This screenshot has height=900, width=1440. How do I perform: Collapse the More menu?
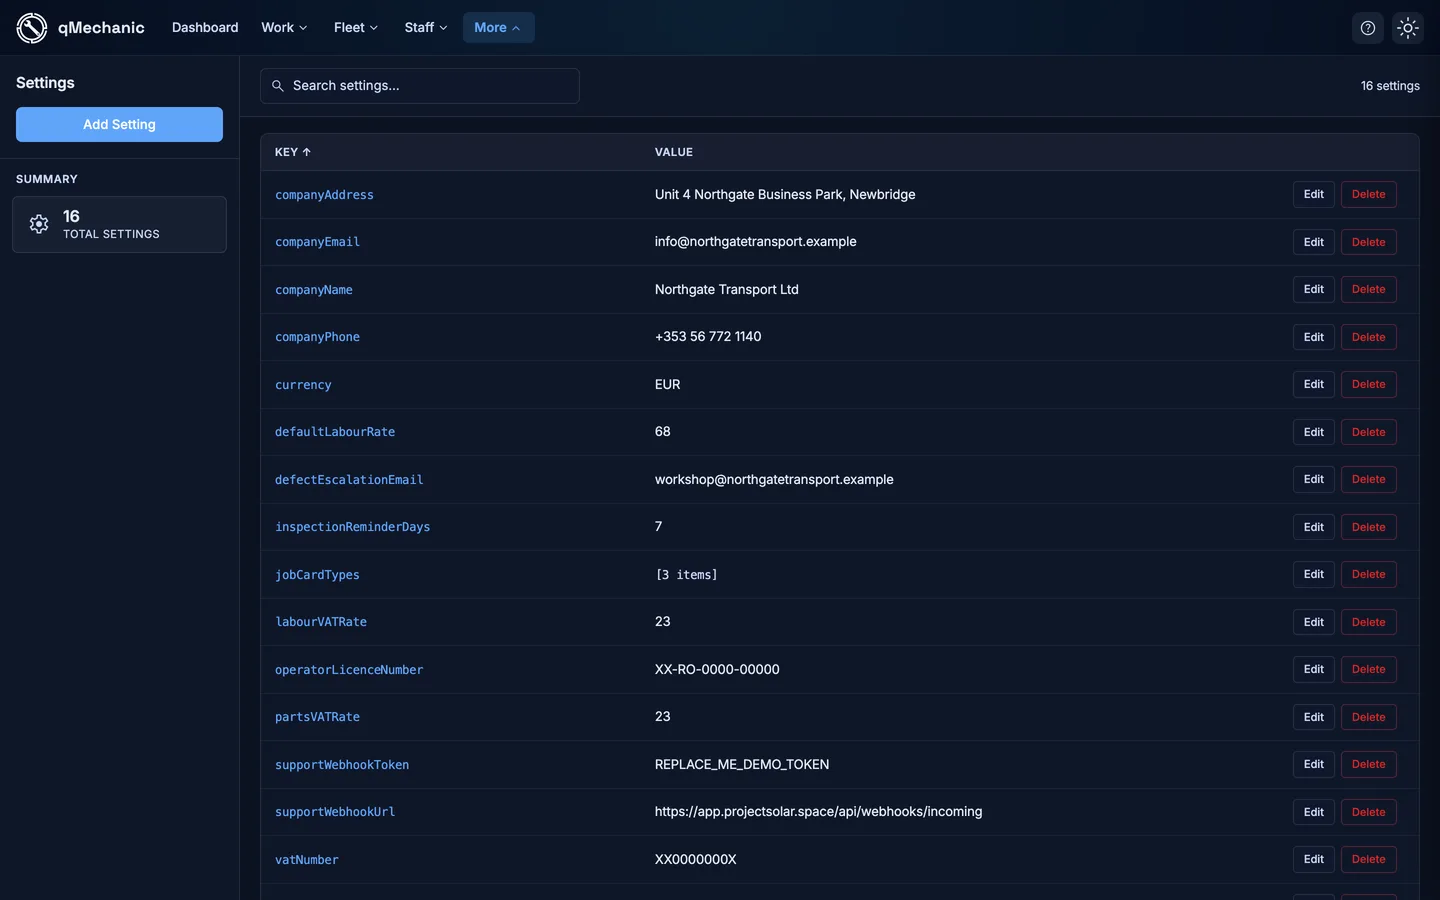[x=498, y=28]
